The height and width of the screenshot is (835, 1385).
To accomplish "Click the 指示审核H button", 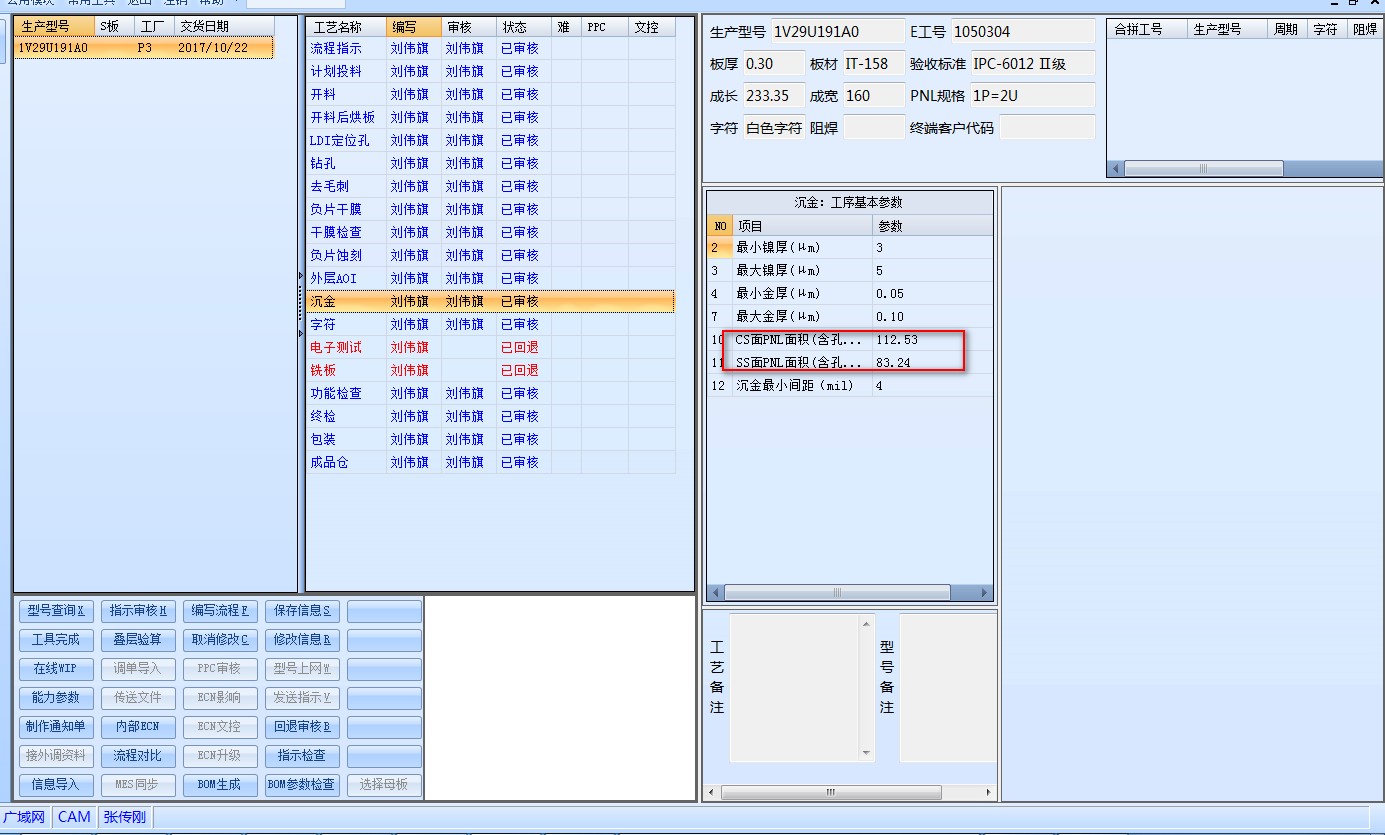I will click(138, 611).
